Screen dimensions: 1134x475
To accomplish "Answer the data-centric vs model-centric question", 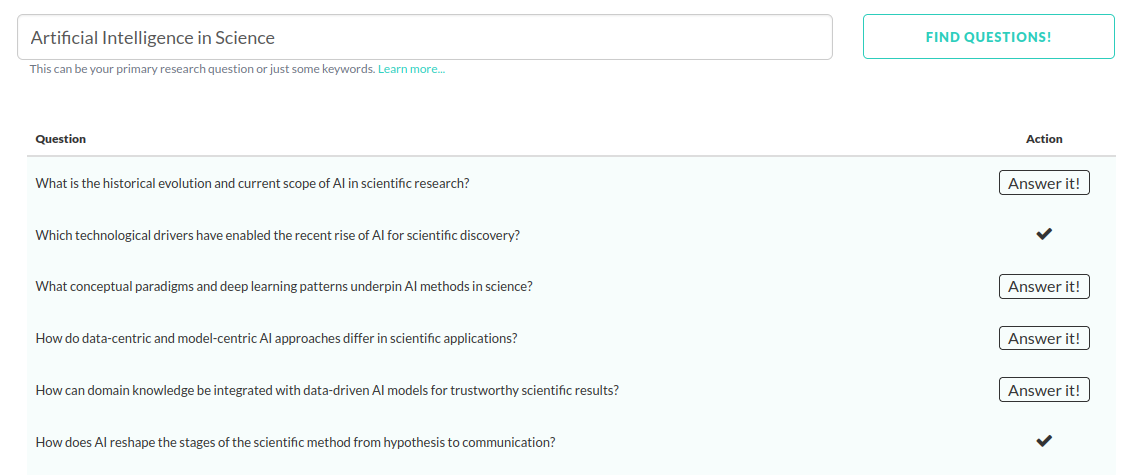I will [1044, 338].
